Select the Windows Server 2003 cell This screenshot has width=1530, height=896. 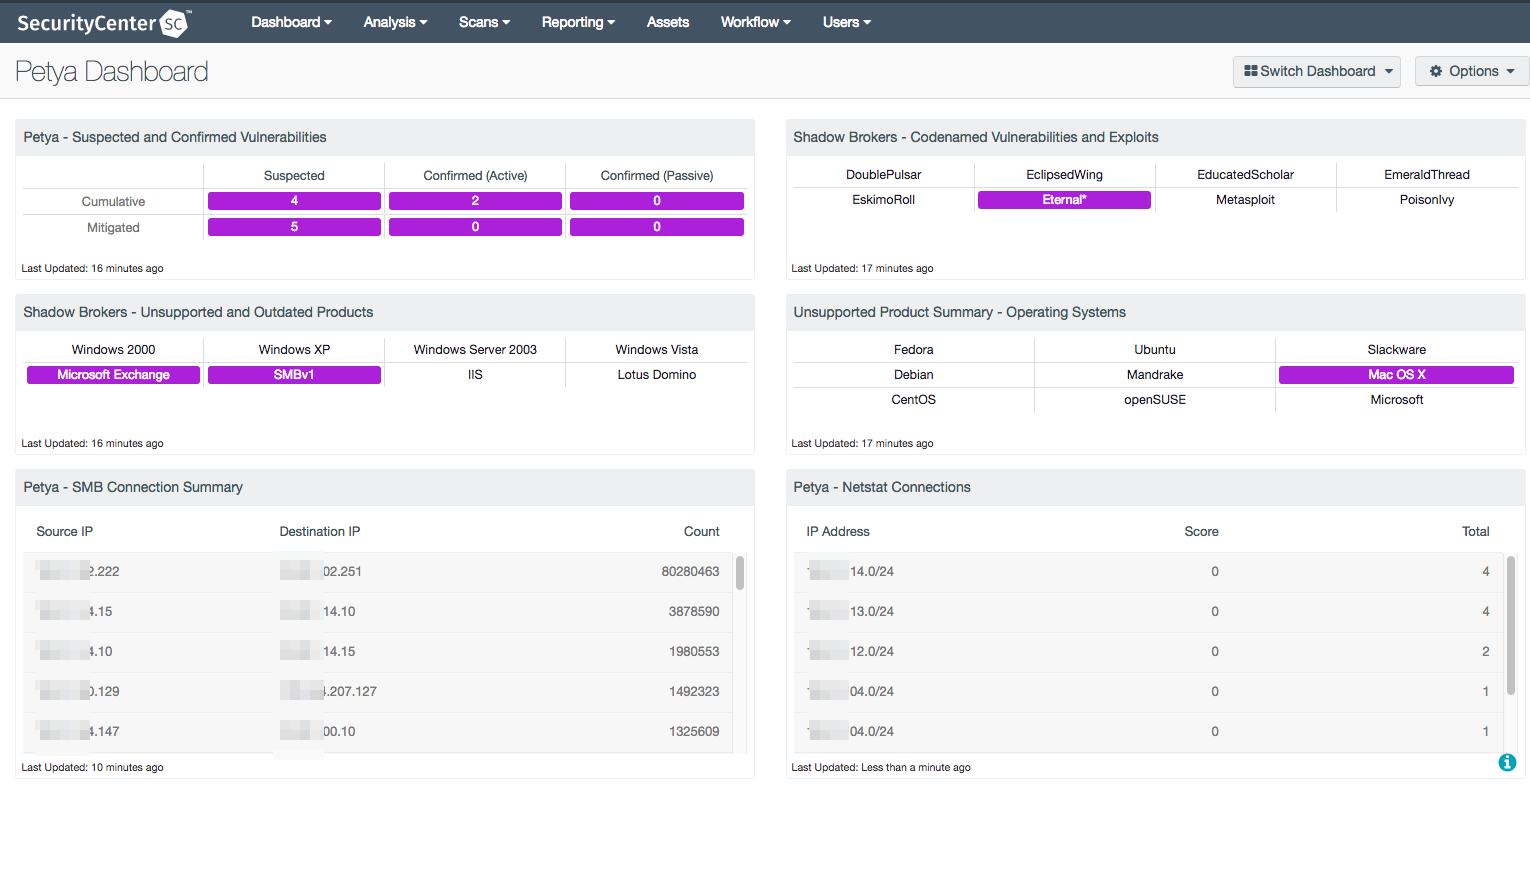[x=475, y=350]
